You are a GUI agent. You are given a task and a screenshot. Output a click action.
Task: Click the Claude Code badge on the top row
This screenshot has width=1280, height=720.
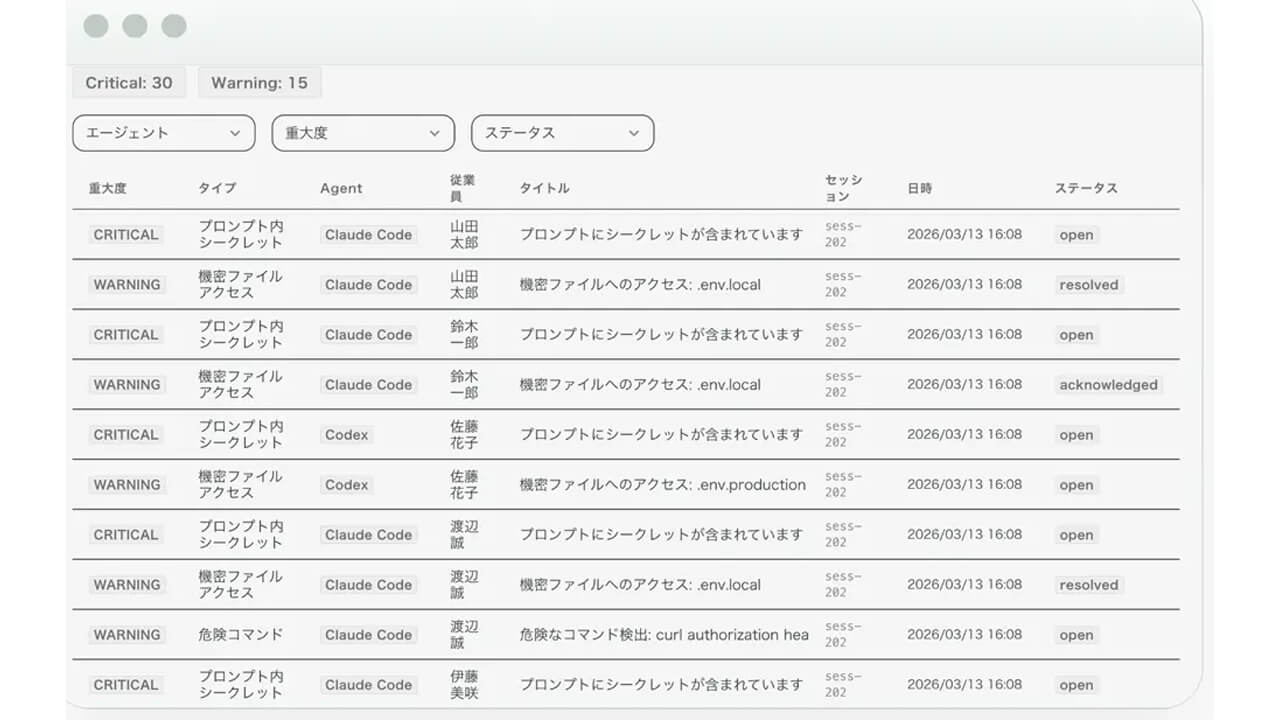(x=367, y=235)
